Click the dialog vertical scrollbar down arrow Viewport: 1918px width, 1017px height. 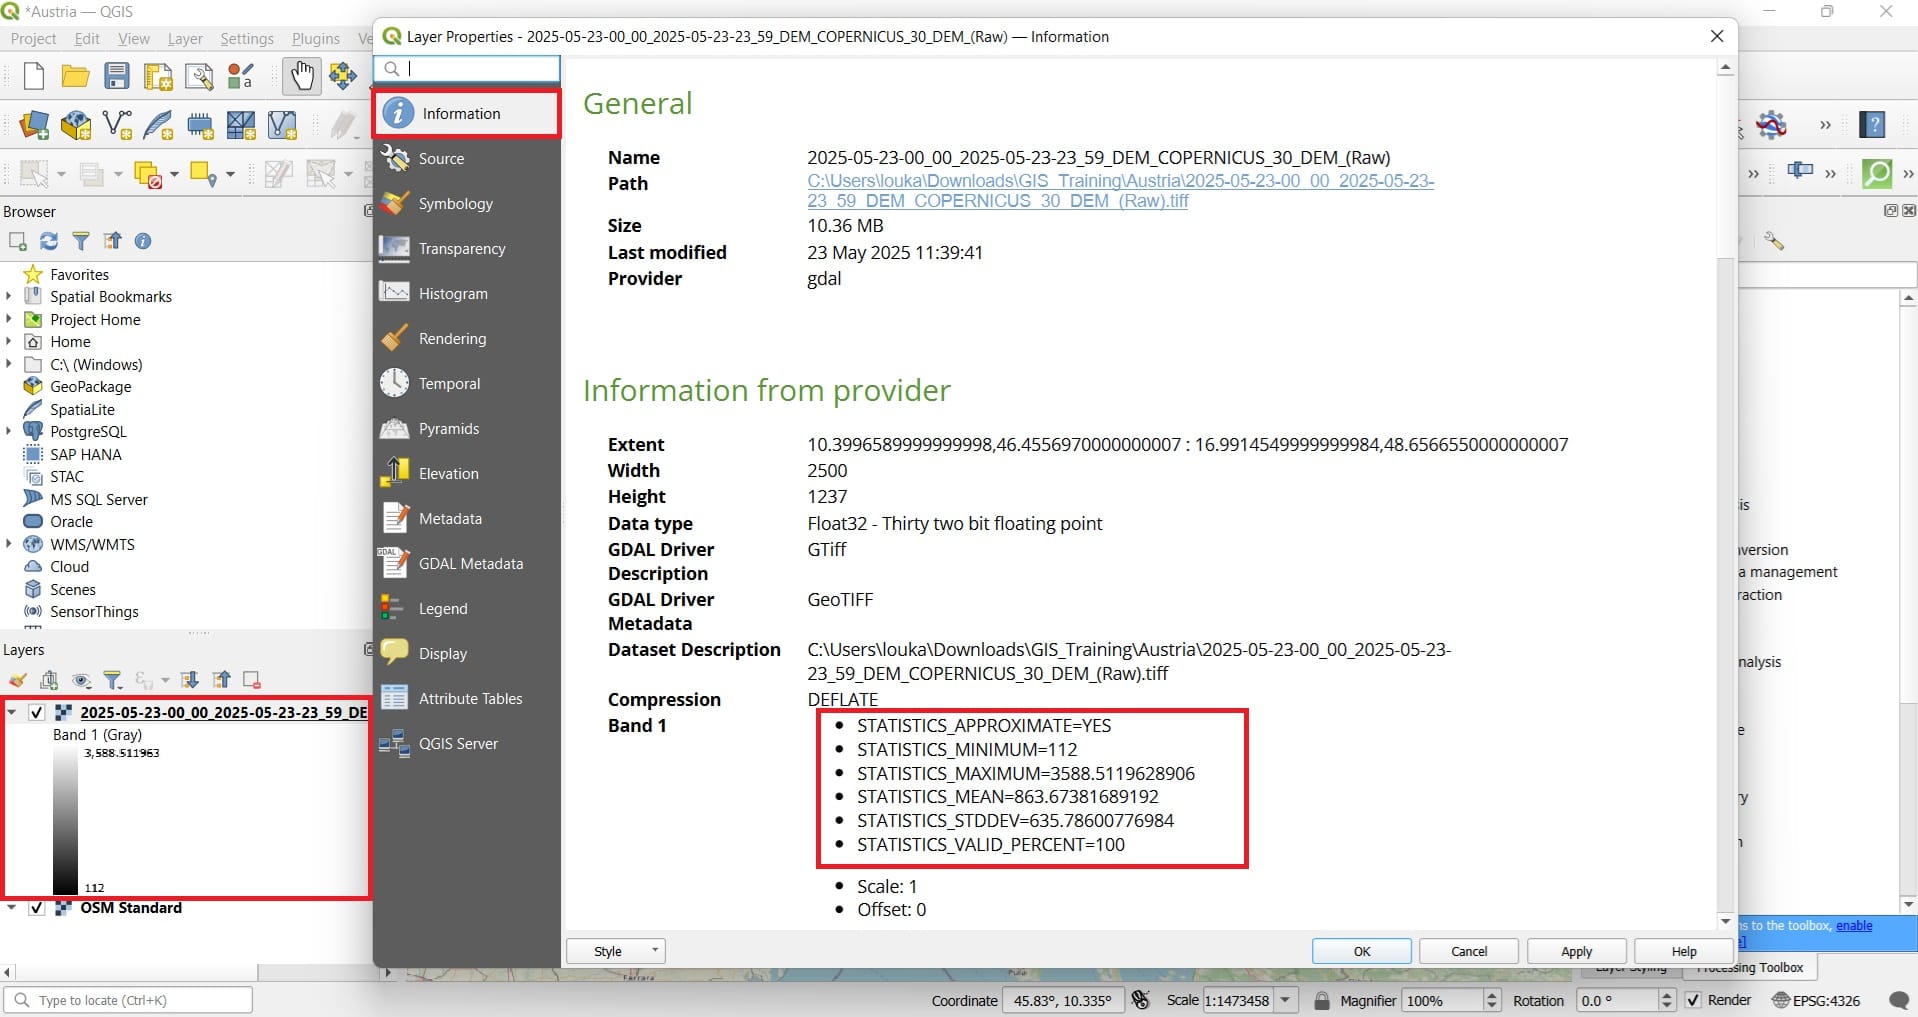coord(1725,921)
